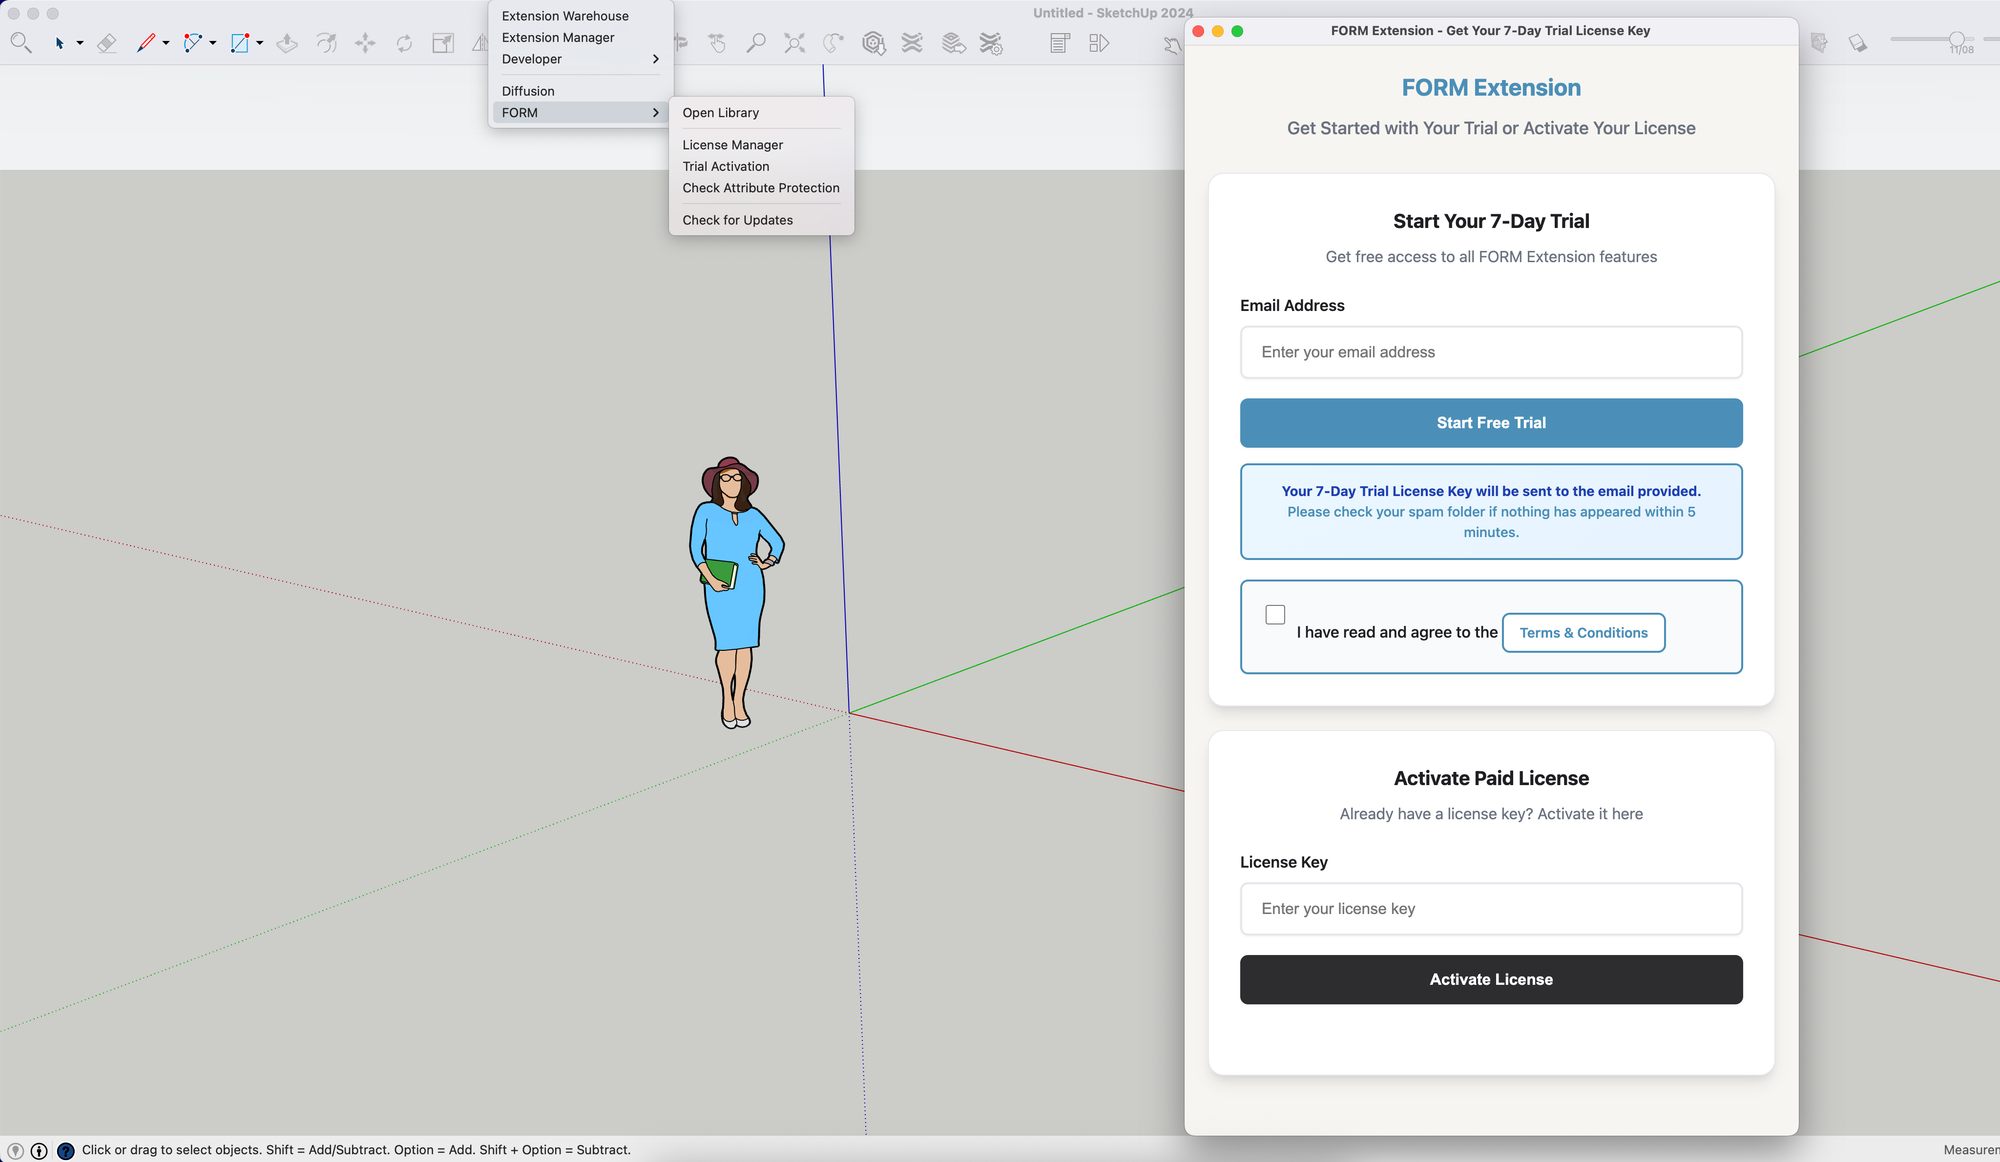2000x1162 pixels.
Task: Select the Zoom Extents tool
Action: point(794,43)
